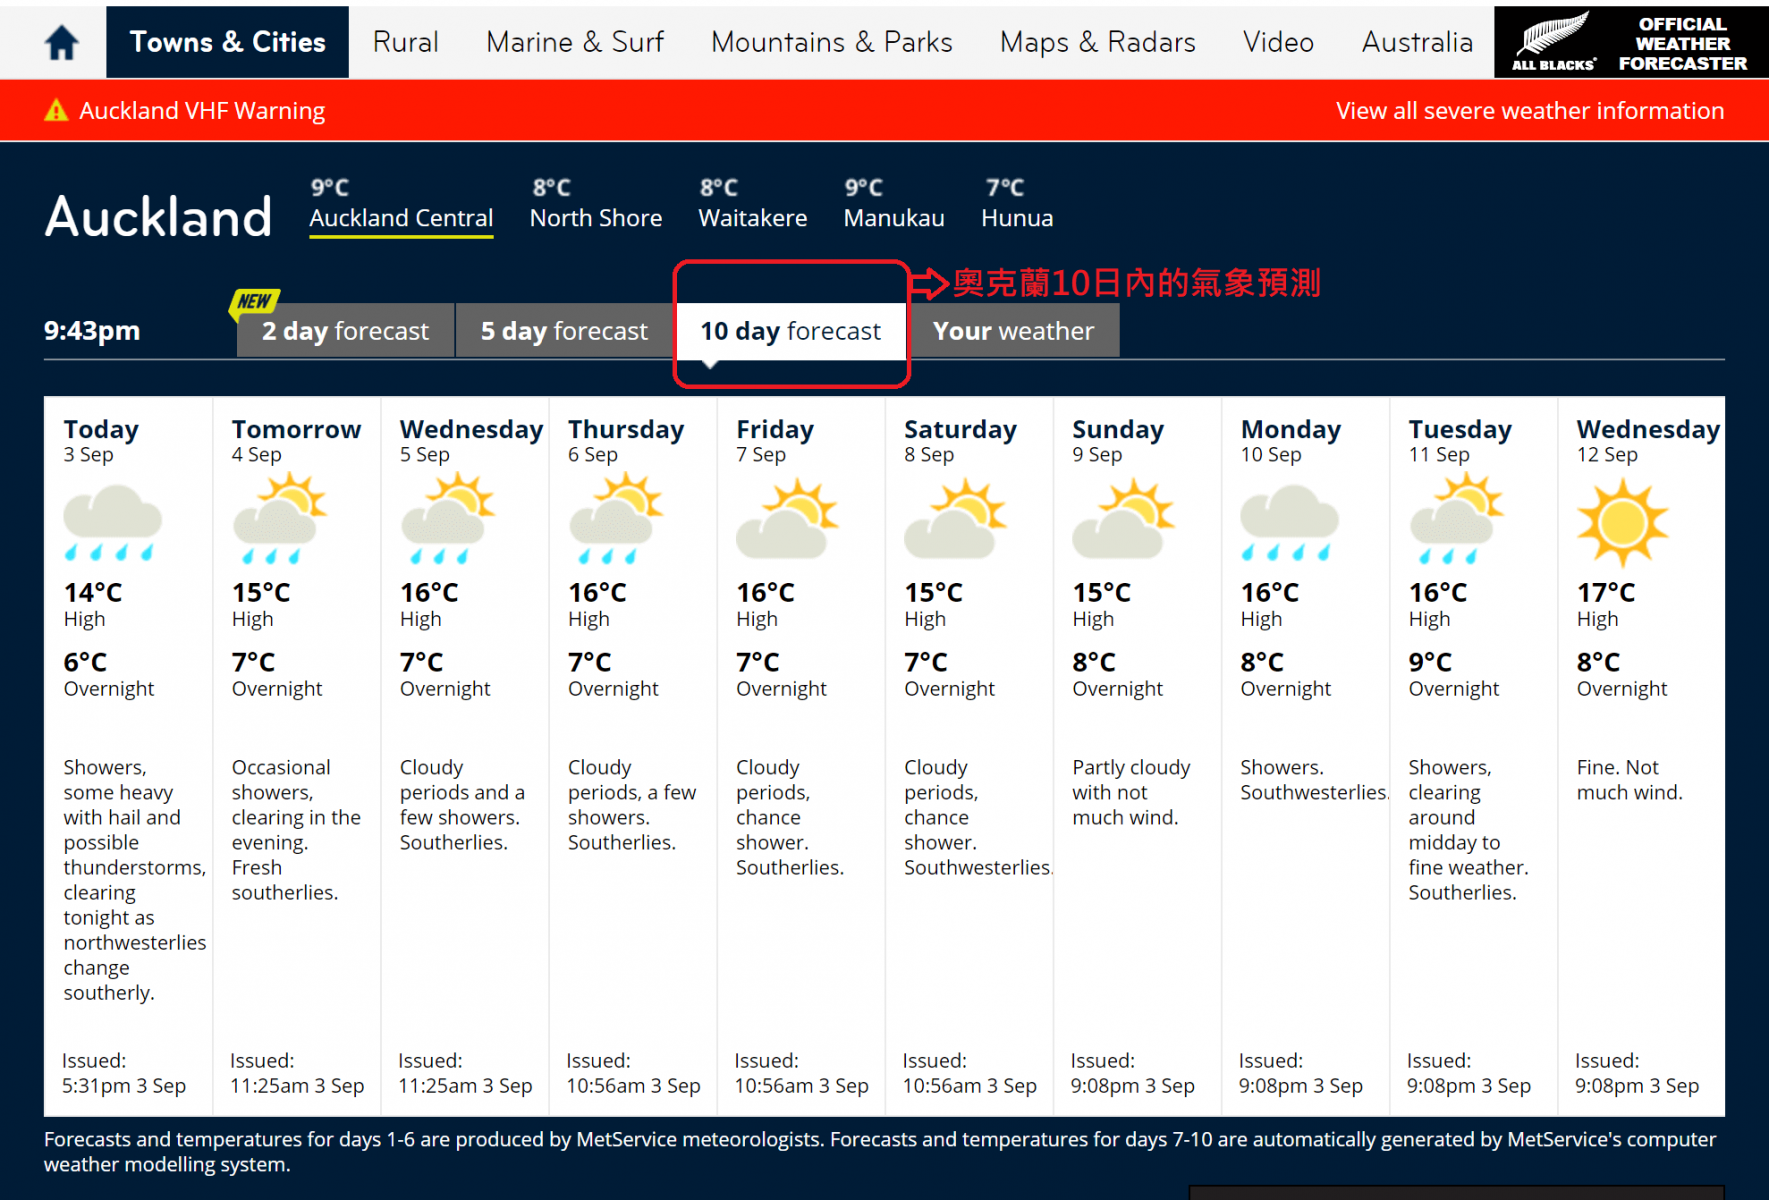1769x1200 pixels.
Task: View all severe weather information link
Action: coord(1529,110)
